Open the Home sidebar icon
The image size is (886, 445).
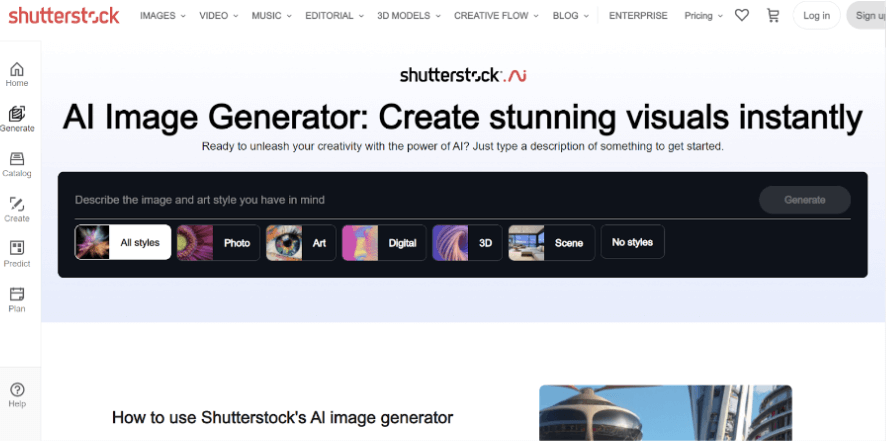coord(17,70)
